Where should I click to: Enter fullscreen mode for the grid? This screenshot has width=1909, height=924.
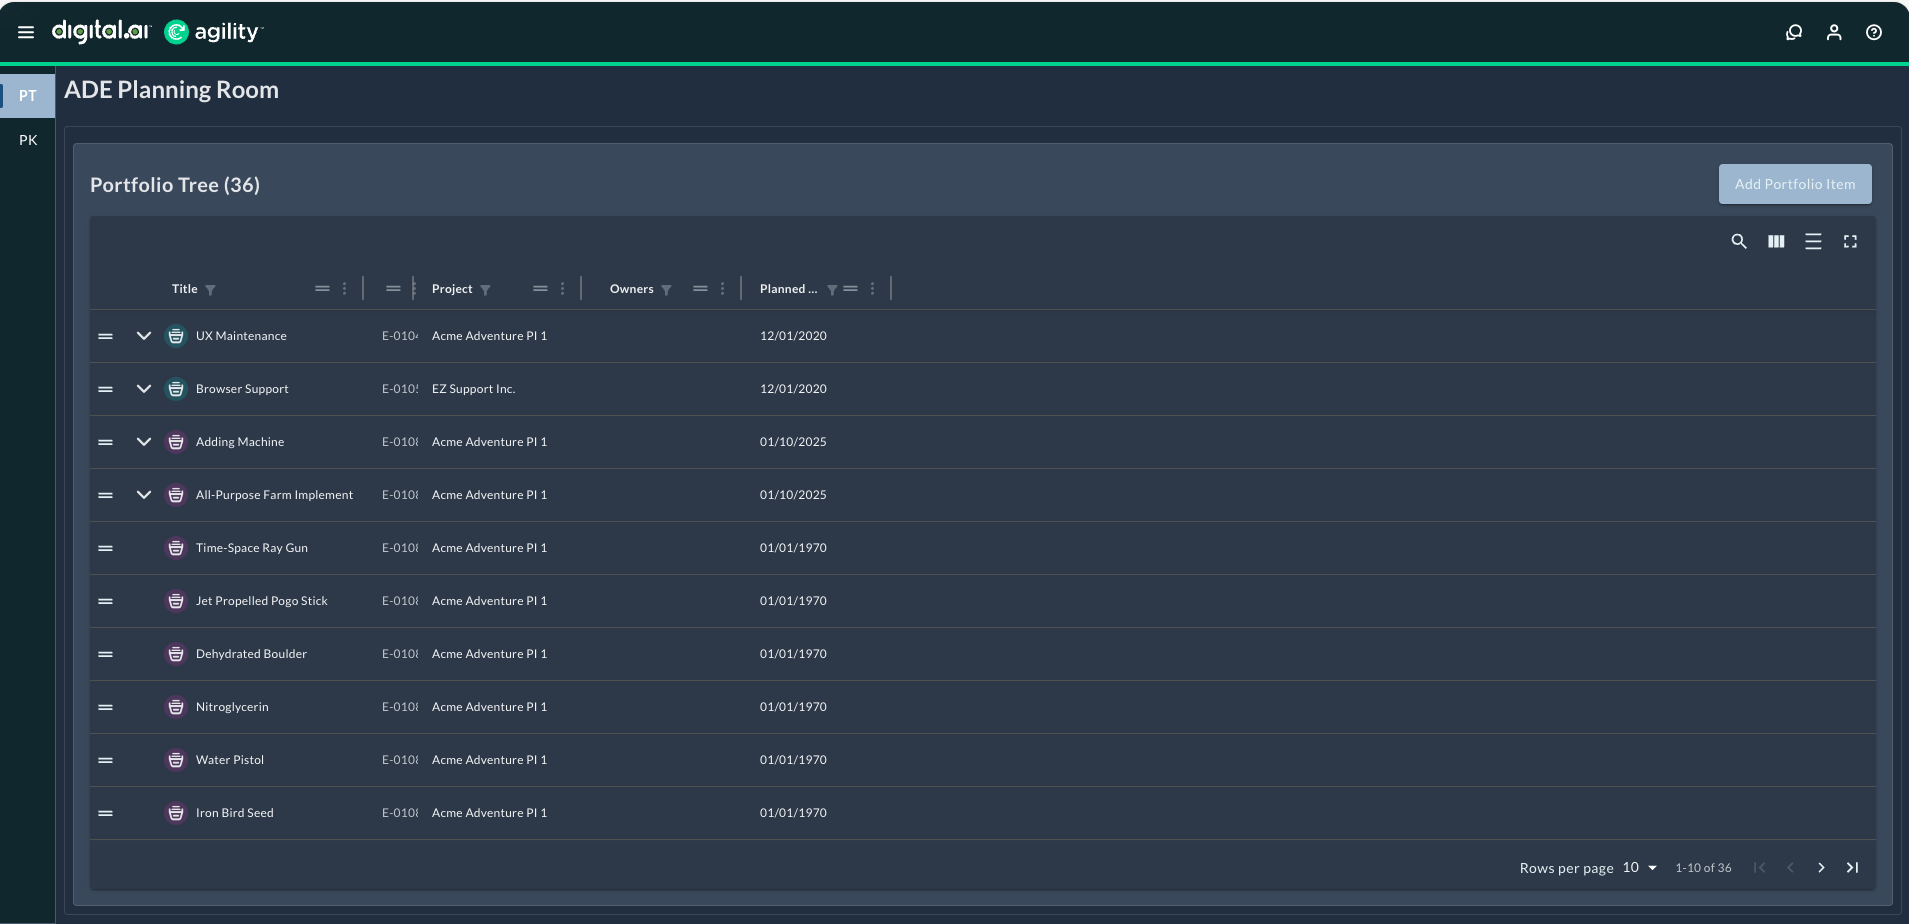point(1850,241)
